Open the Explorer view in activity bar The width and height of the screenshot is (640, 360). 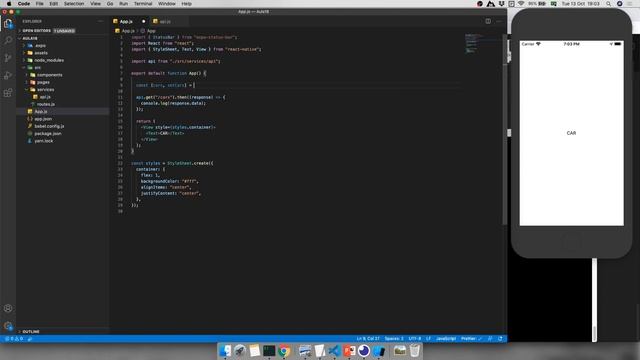[8, 24]
